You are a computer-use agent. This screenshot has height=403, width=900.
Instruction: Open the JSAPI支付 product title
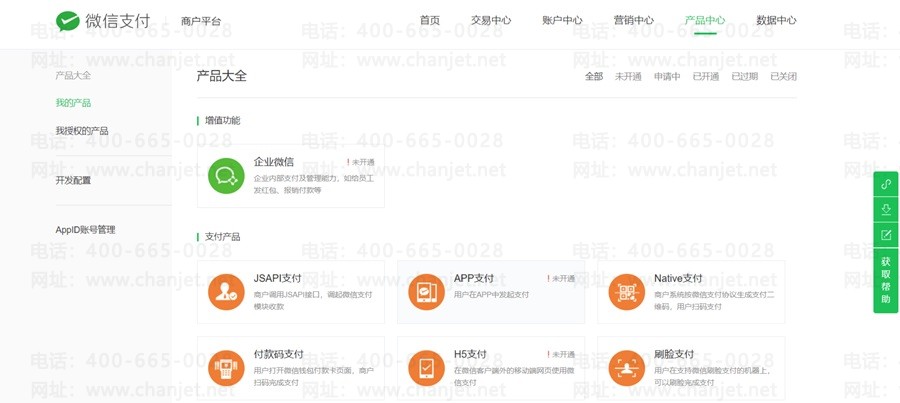pyautogui.click(x=277, y=278)
